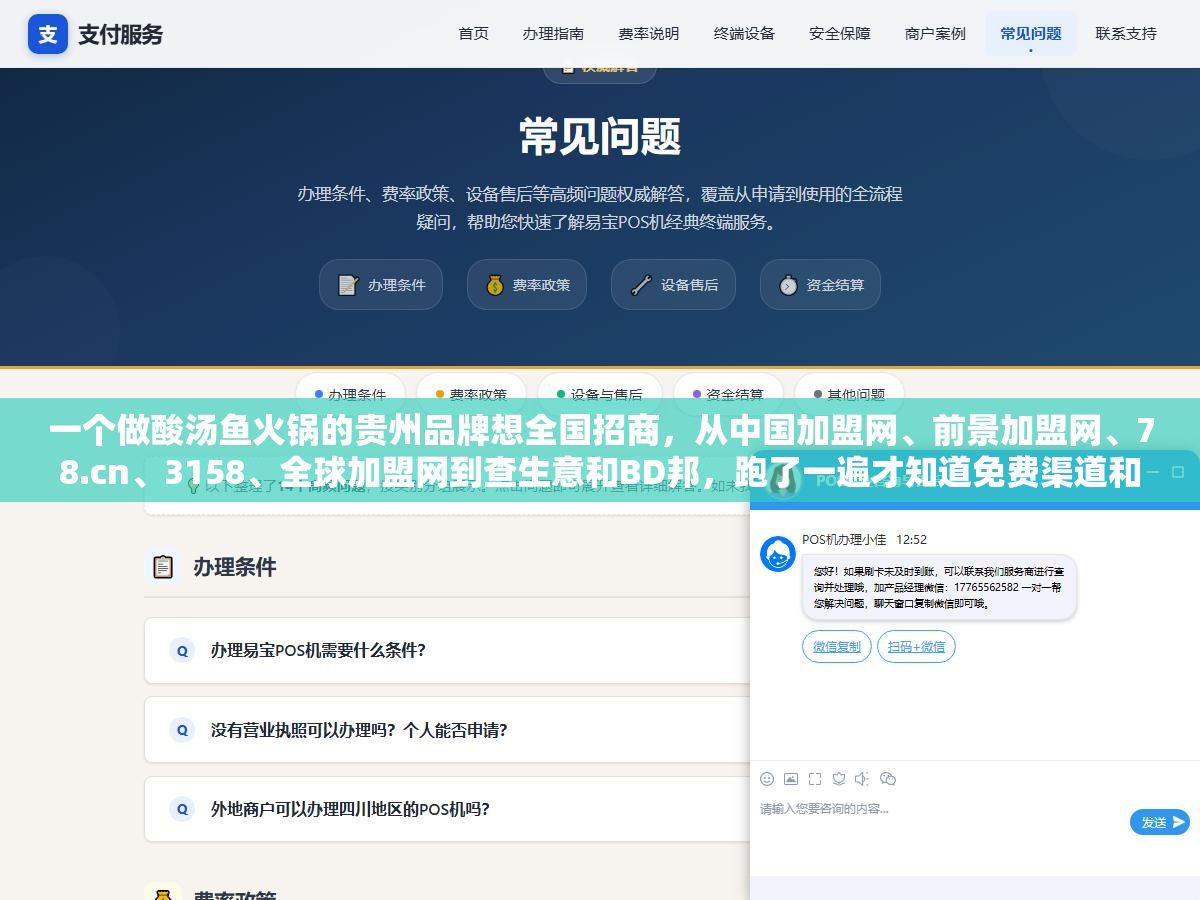This screenshot has height=900, width=1200.
Task: Open 联系支持 in the navigation
Action: 1126,33
